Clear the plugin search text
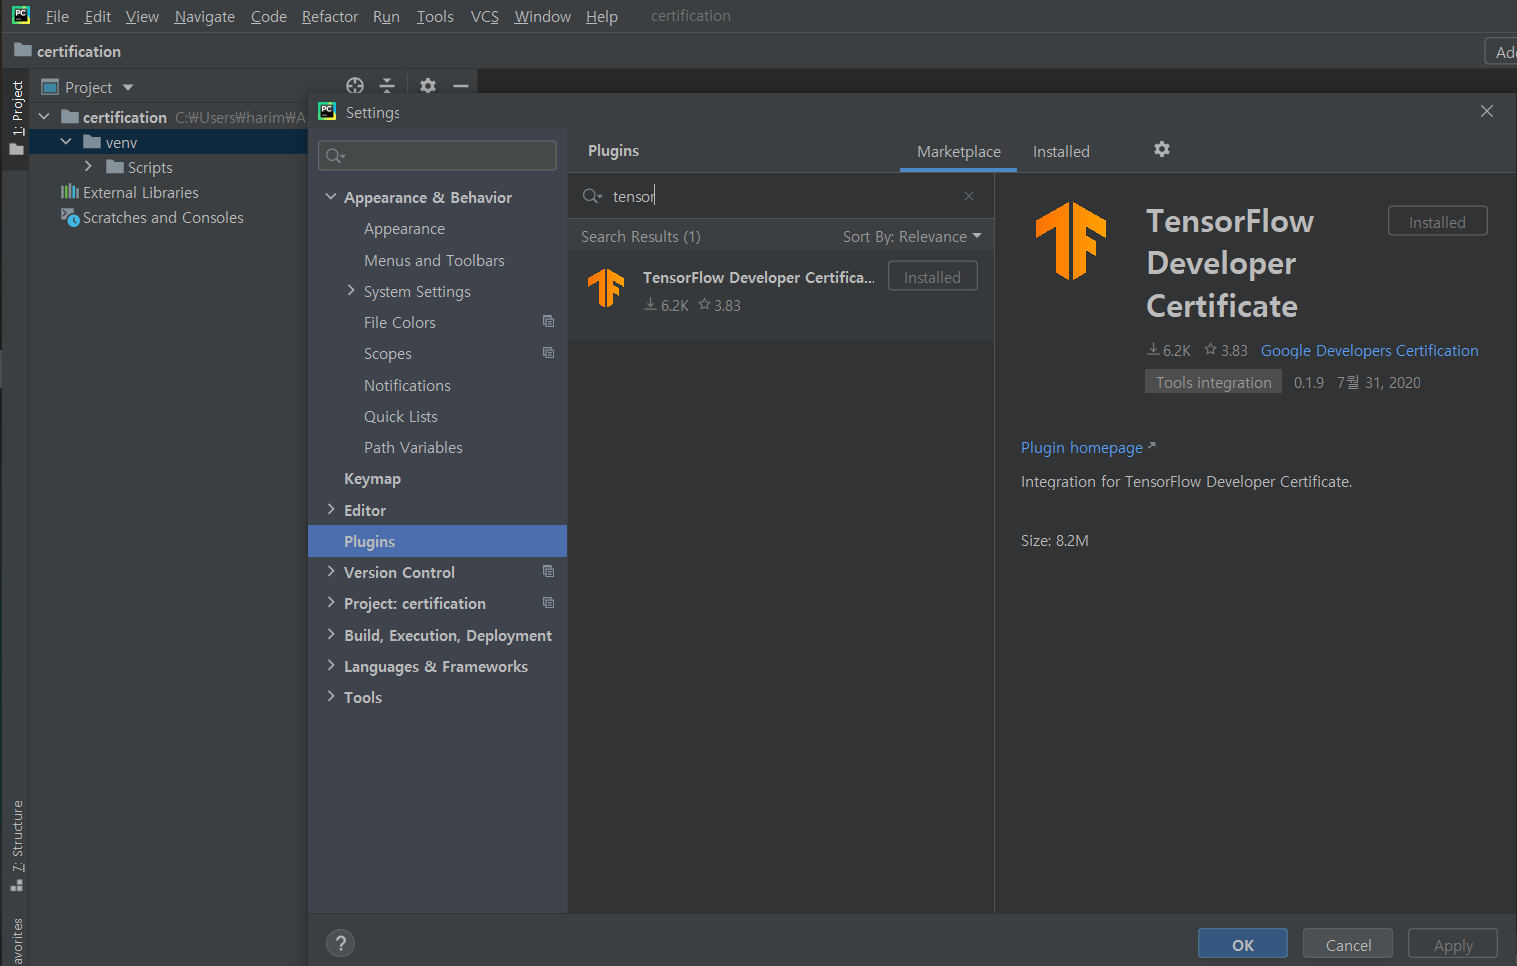This screenshot has width=1517, height=966. pos(969,196)
